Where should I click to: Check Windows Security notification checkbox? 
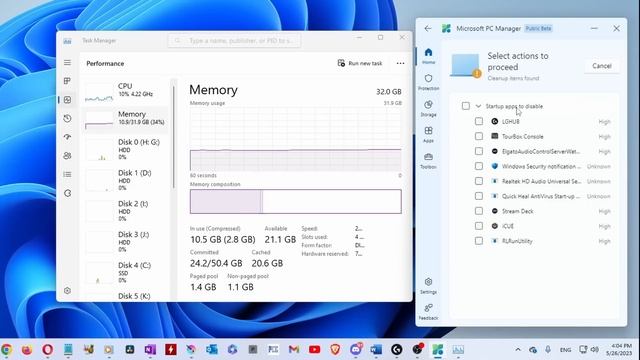coord(479,166)
